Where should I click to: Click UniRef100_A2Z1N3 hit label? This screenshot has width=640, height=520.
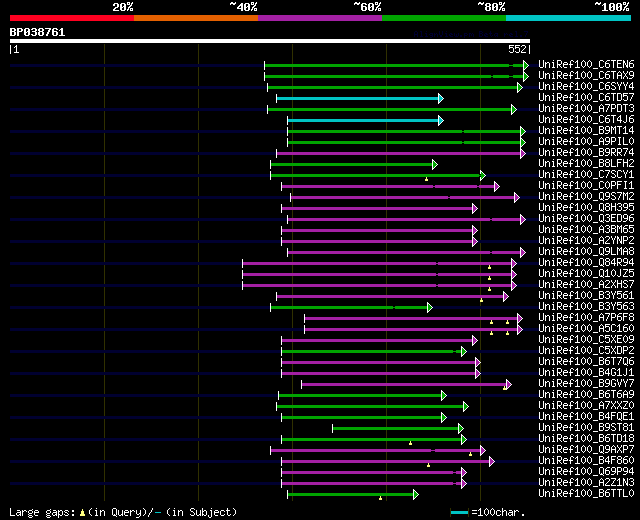[586, 483]
